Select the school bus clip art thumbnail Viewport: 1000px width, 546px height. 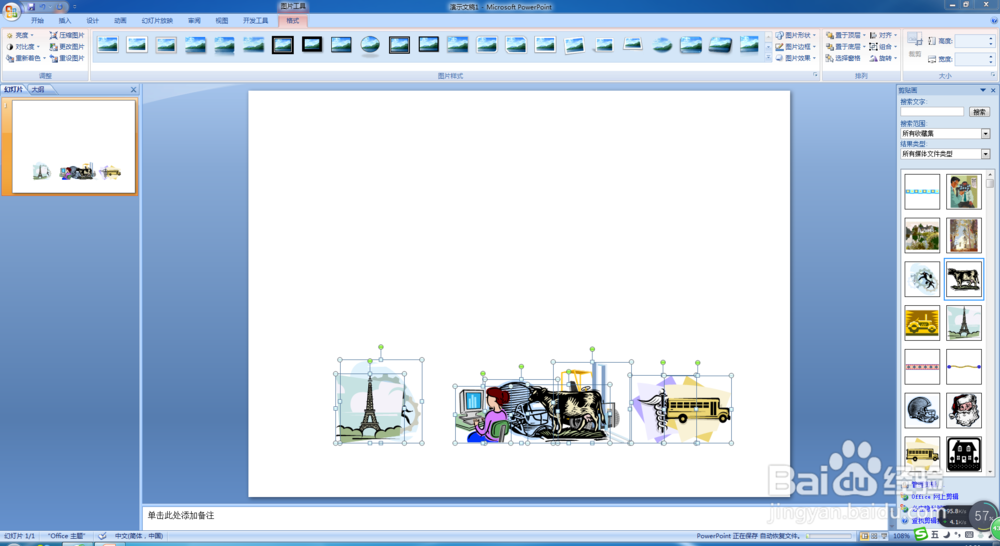(x=922, y=454)
